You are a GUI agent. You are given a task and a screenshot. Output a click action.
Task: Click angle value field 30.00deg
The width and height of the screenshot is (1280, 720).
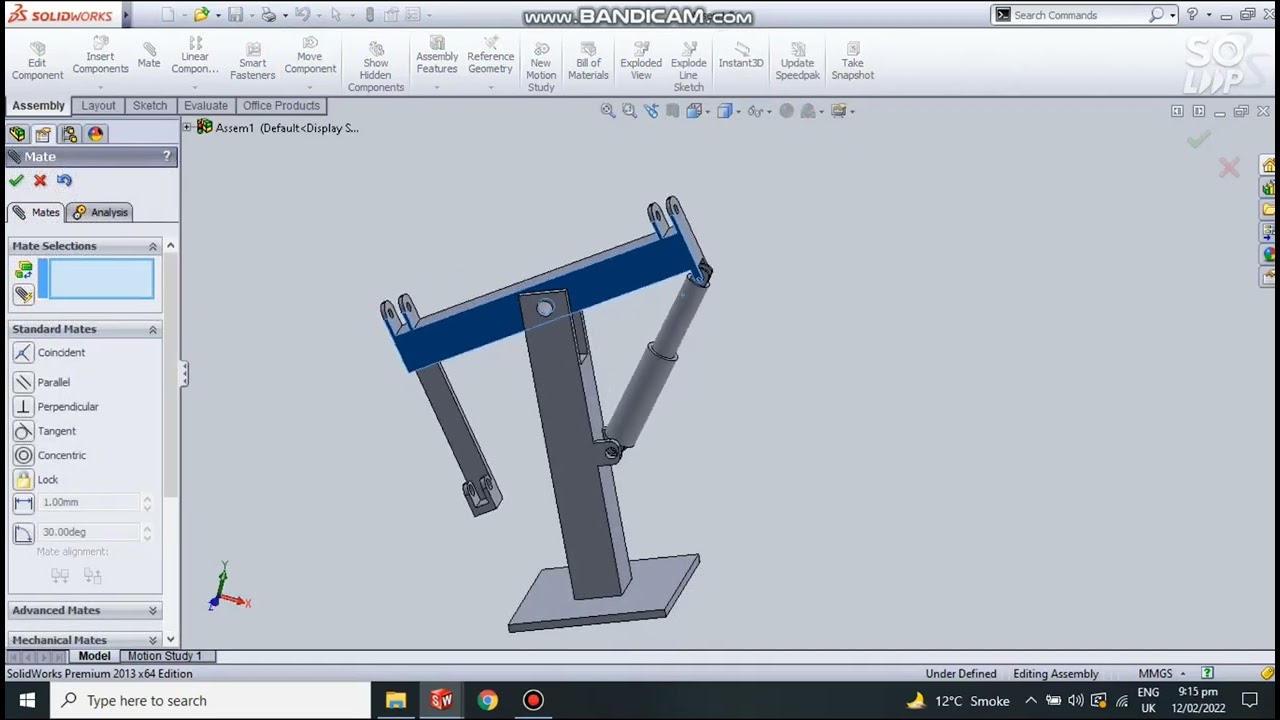click(x=90, y=533)
